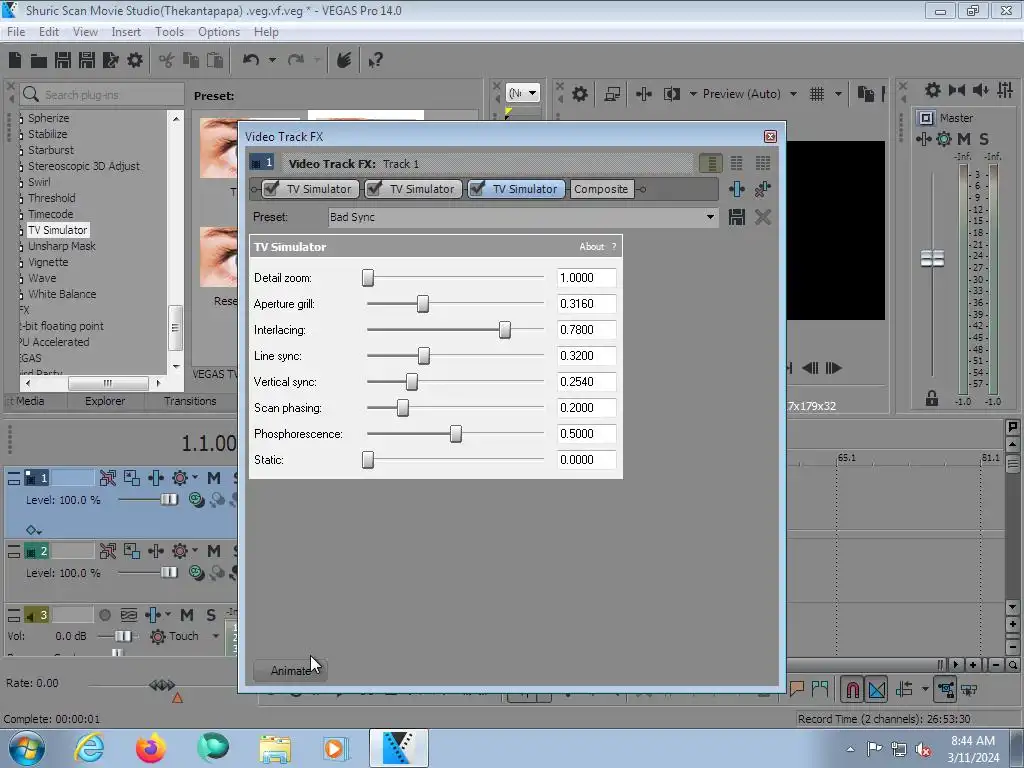Toggle Solo on audio track 3
Viewport: 1024px width, 768px height.
click(x=210, y=615)
